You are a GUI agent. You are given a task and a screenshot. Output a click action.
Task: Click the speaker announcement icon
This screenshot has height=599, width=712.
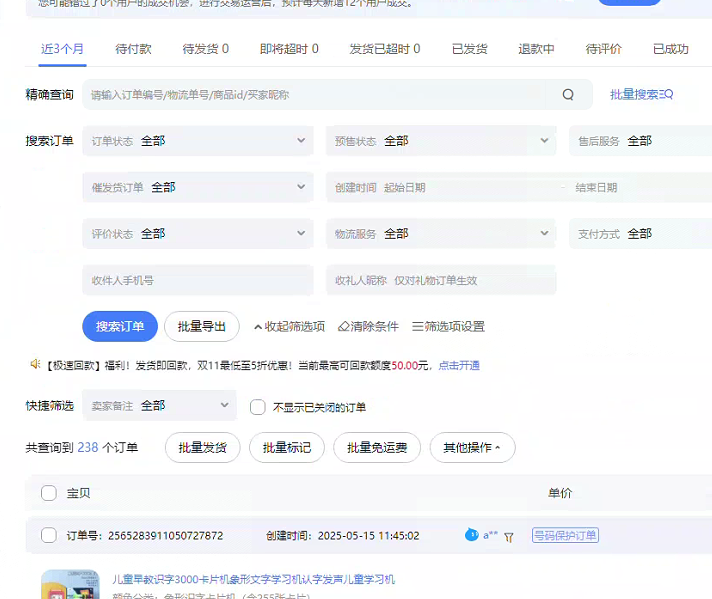(35, 365)
